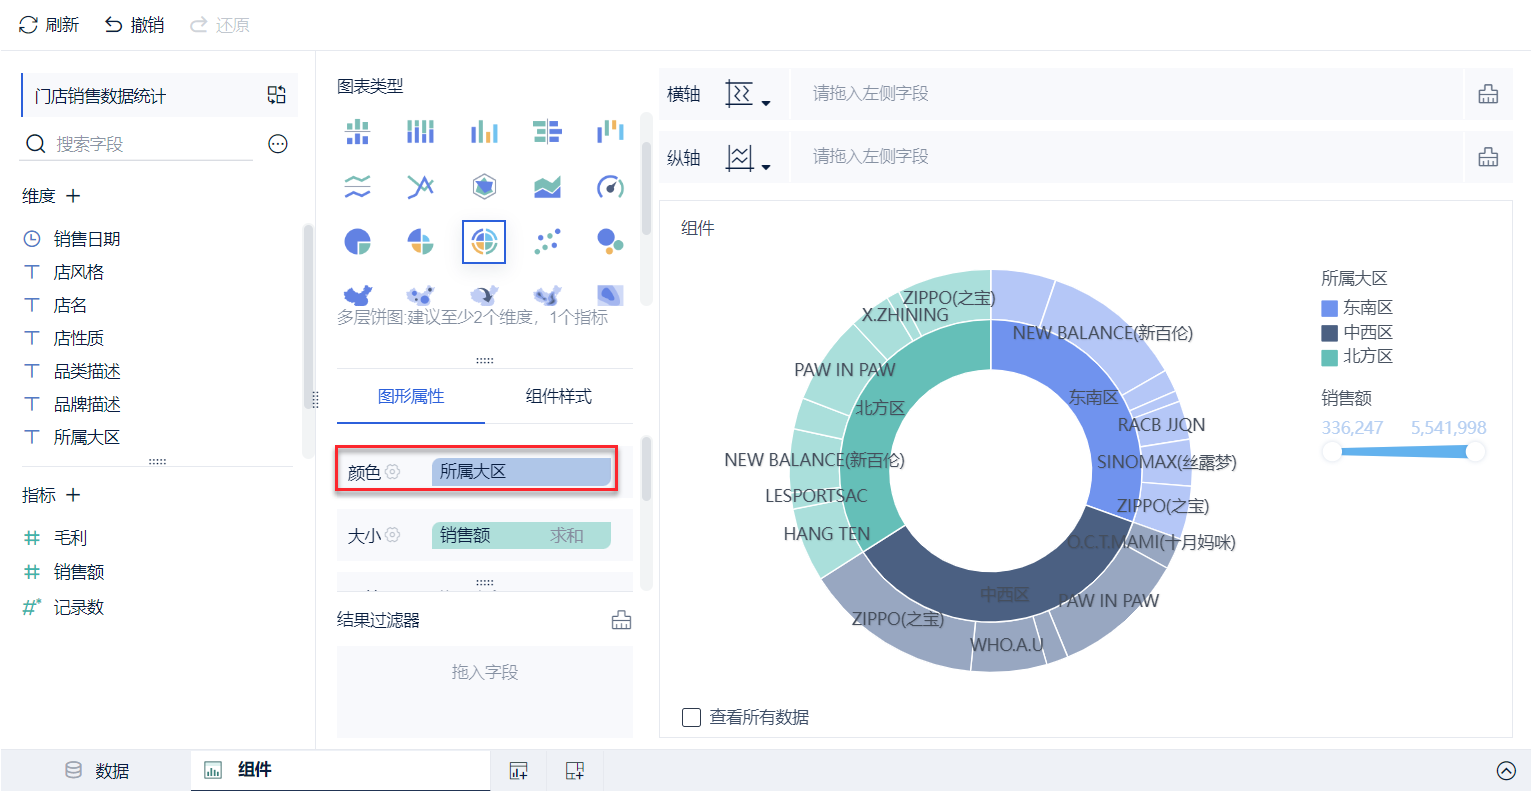1531x791 pixels.
Task: Select the stacked column chart type
Action: (x=421, y=131)
